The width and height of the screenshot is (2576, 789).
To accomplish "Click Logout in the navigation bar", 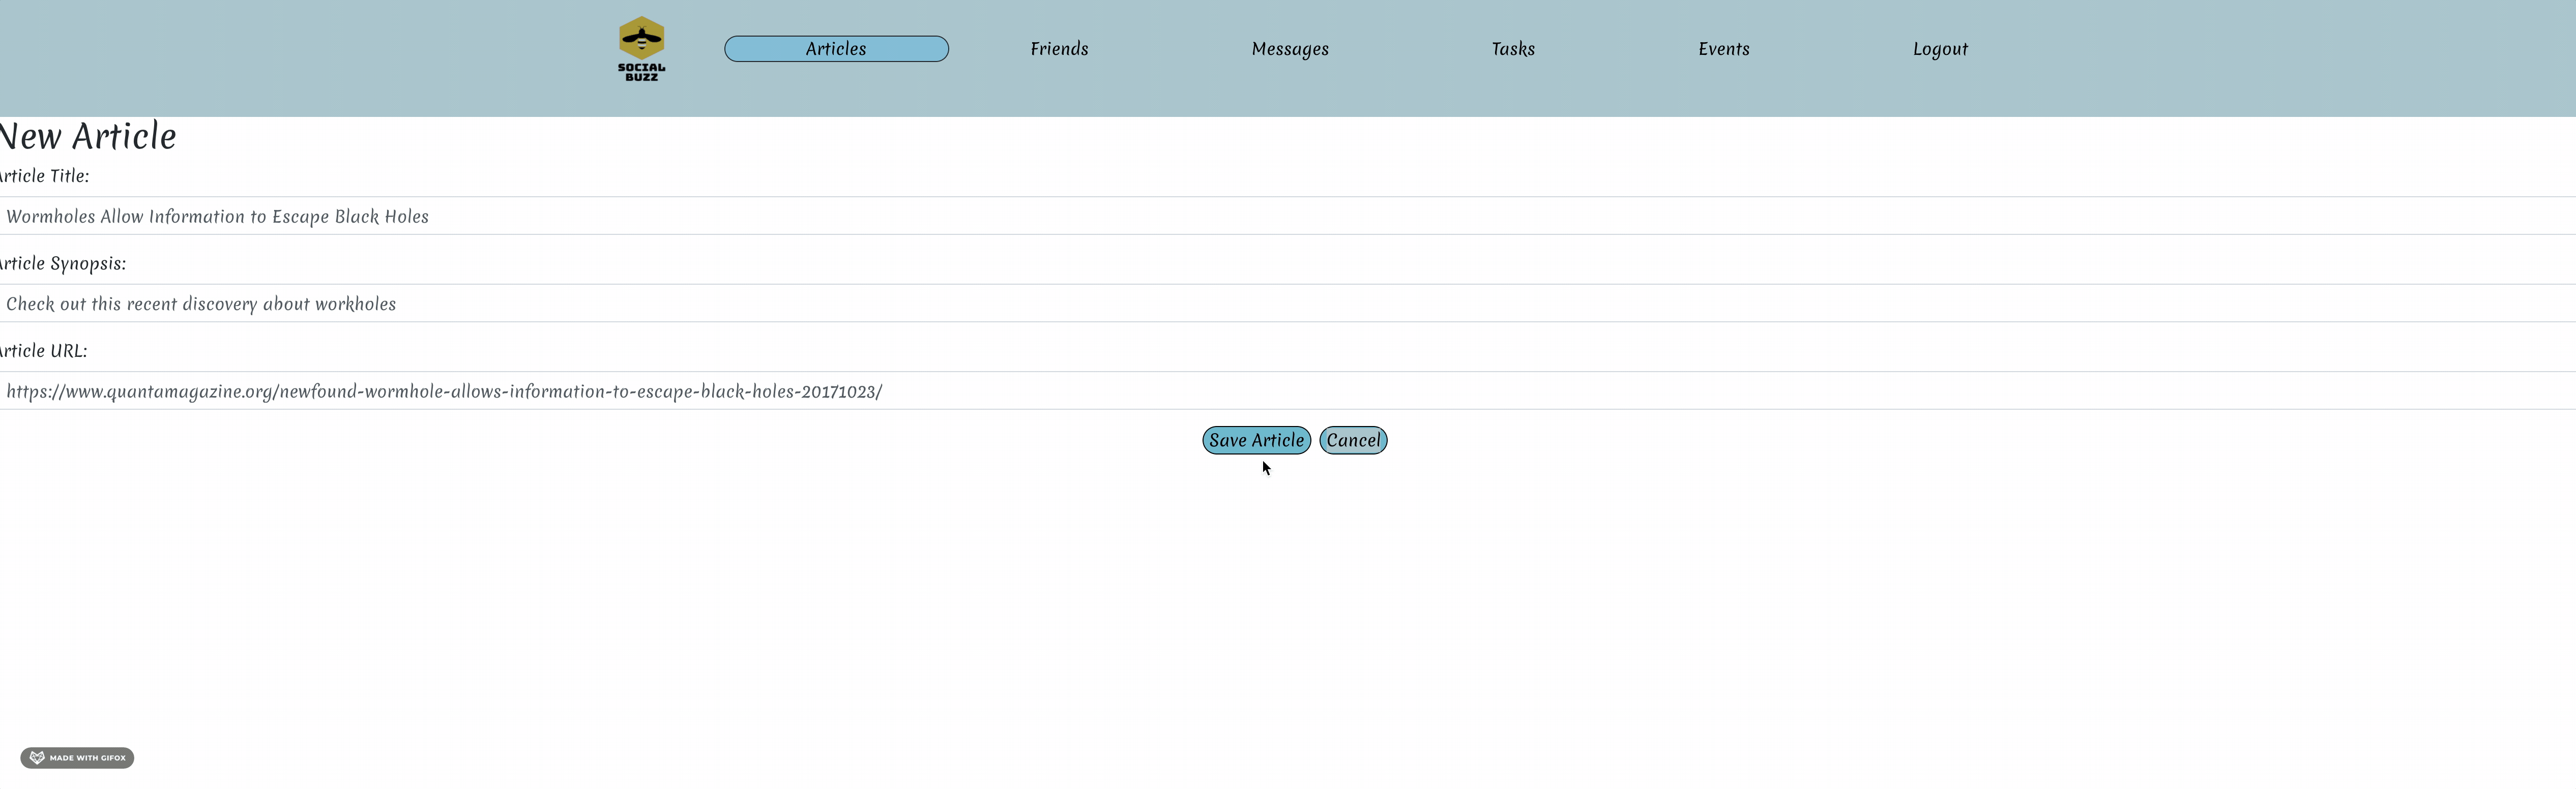I will tap(1939, 48).
